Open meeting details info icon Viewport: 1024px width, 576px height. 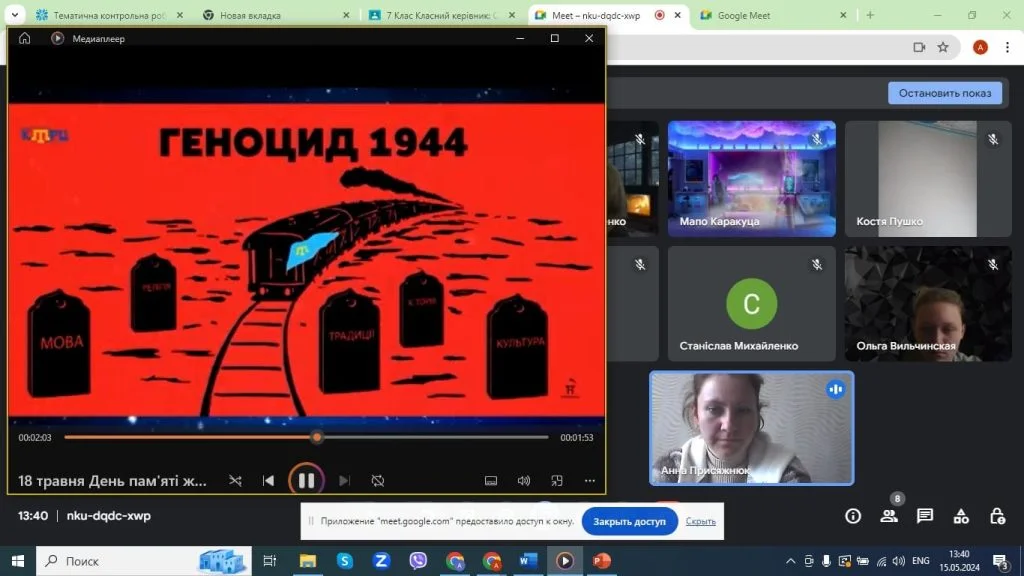click(x=853, y=516)
